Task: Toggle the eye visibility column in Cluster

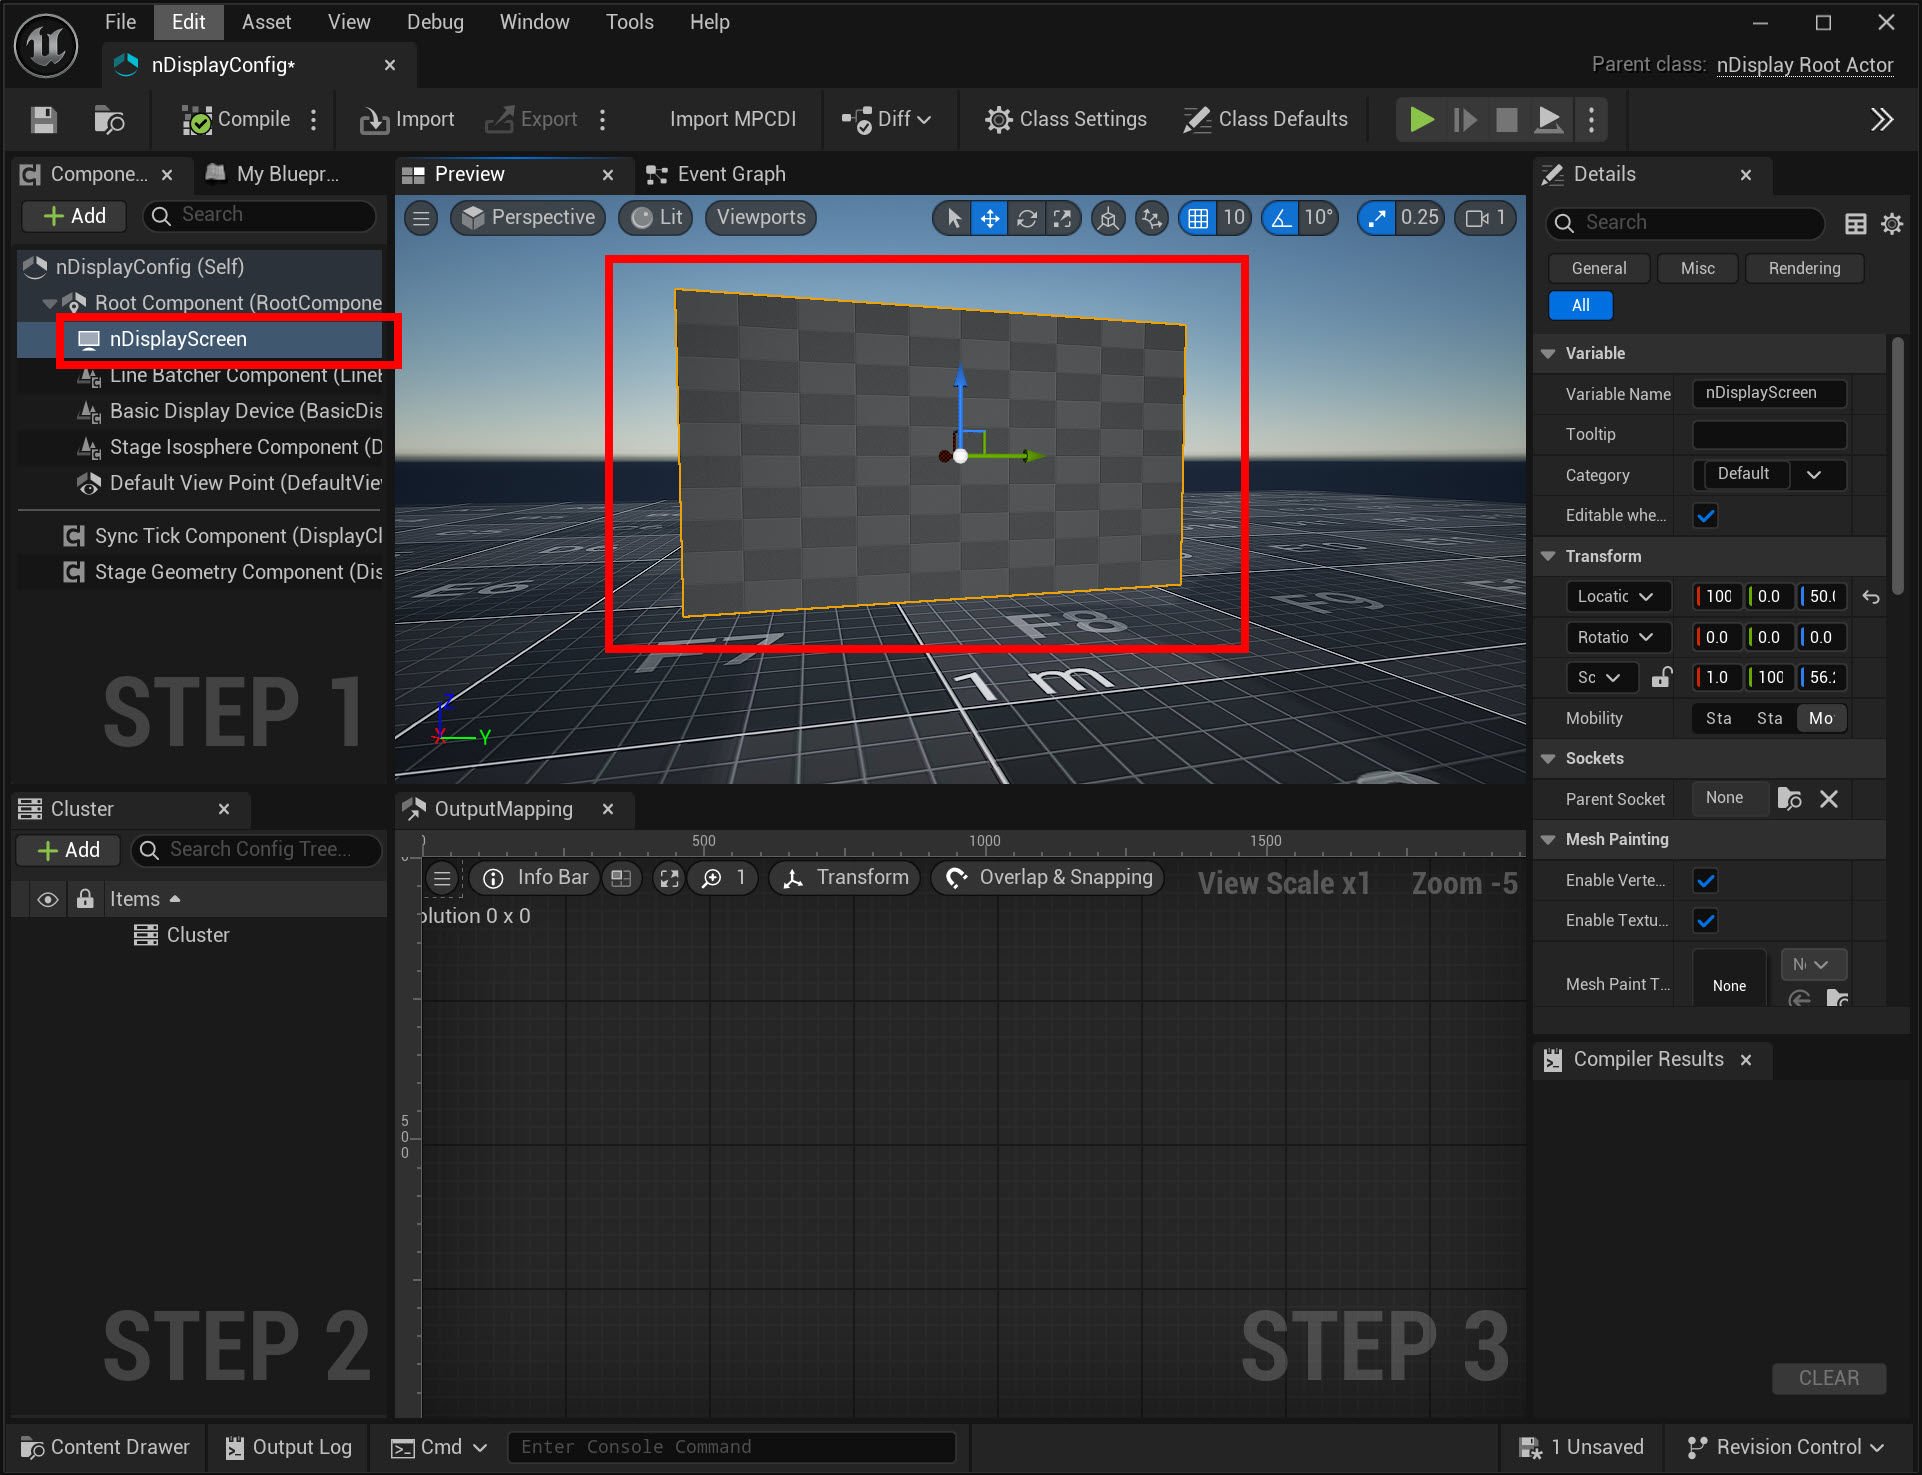Action: pyautogui.click(x=47, y=899)
